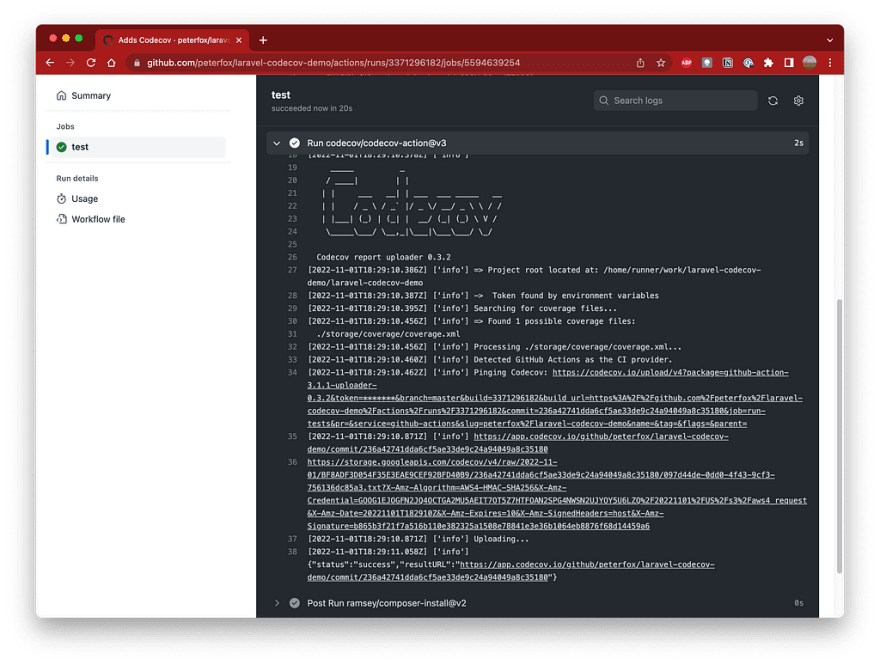Viewport: 880px width, 665px height.
Task: Open the codecov.io upload URL on line 34
Action: pos(554,398)
